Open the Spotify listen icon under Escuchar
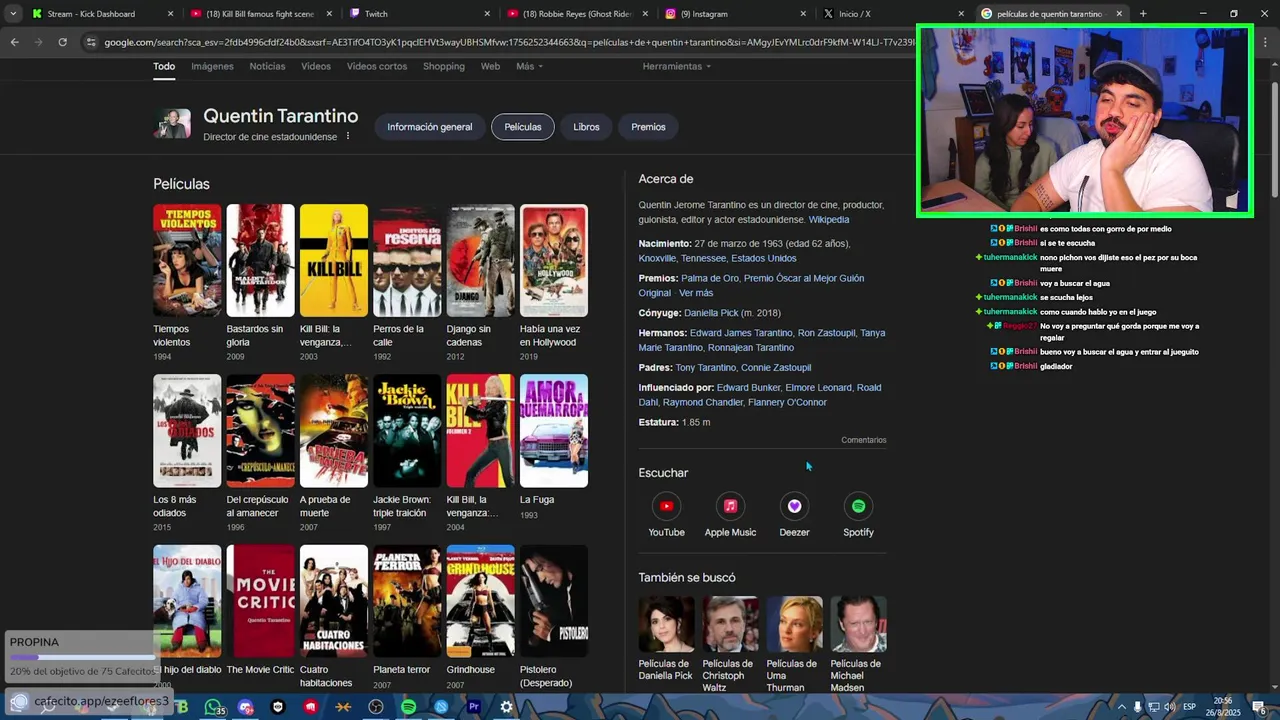Image resolution: width=1280 pixels, height=720 pixels. (858, 506)
